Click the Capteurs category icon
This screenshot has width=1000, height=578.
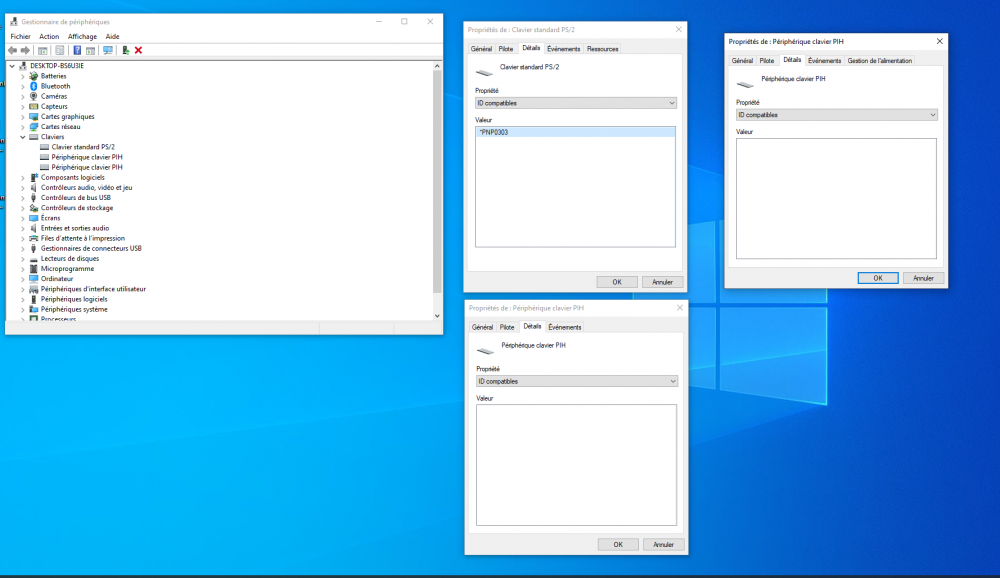coord(34,107)
